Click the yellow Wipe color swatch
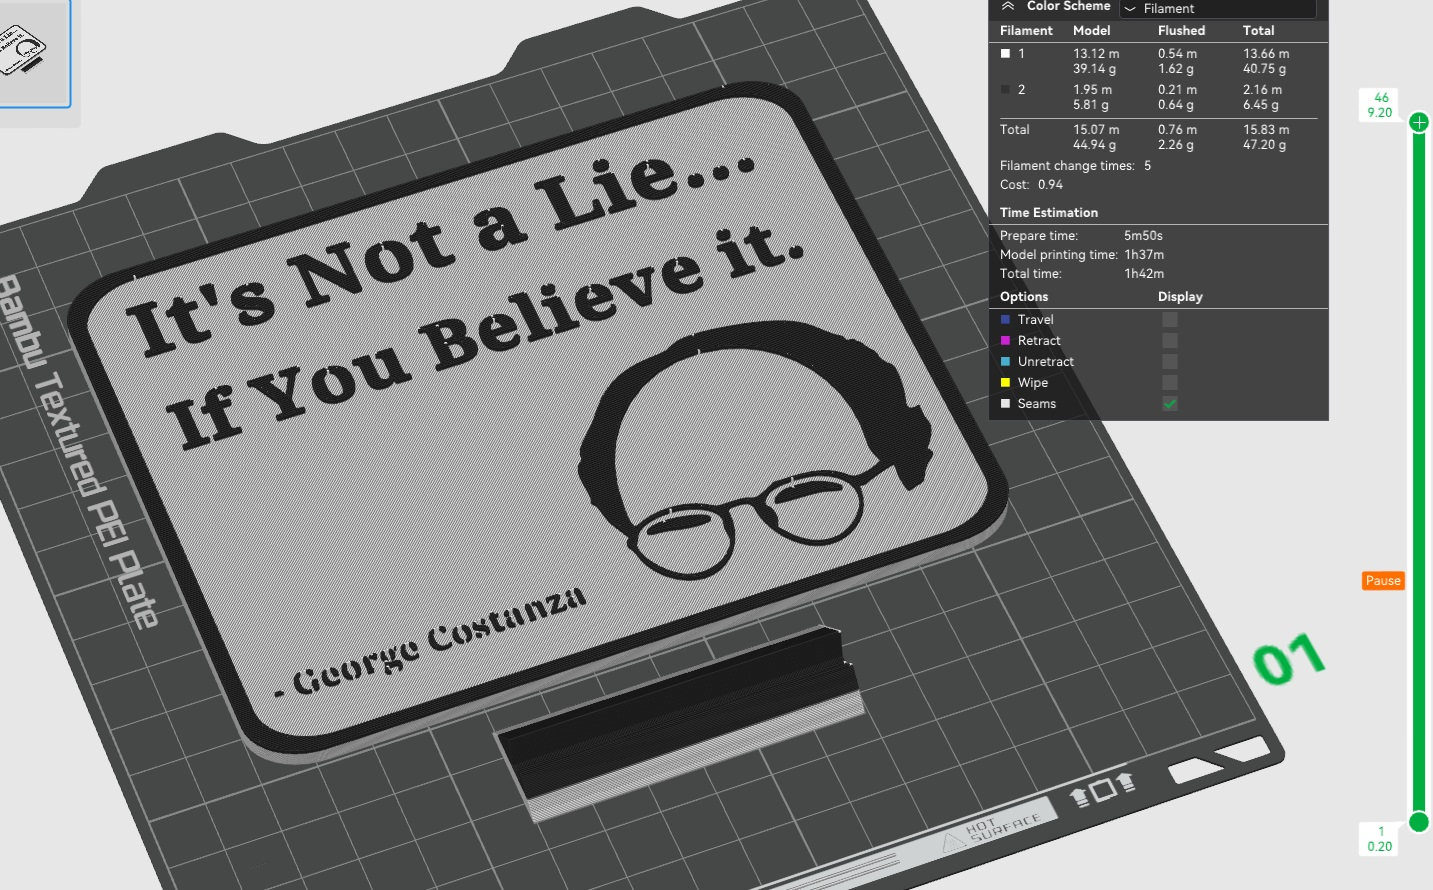This screenshot has height=890, width=1433. click(x=1005, y=383)
